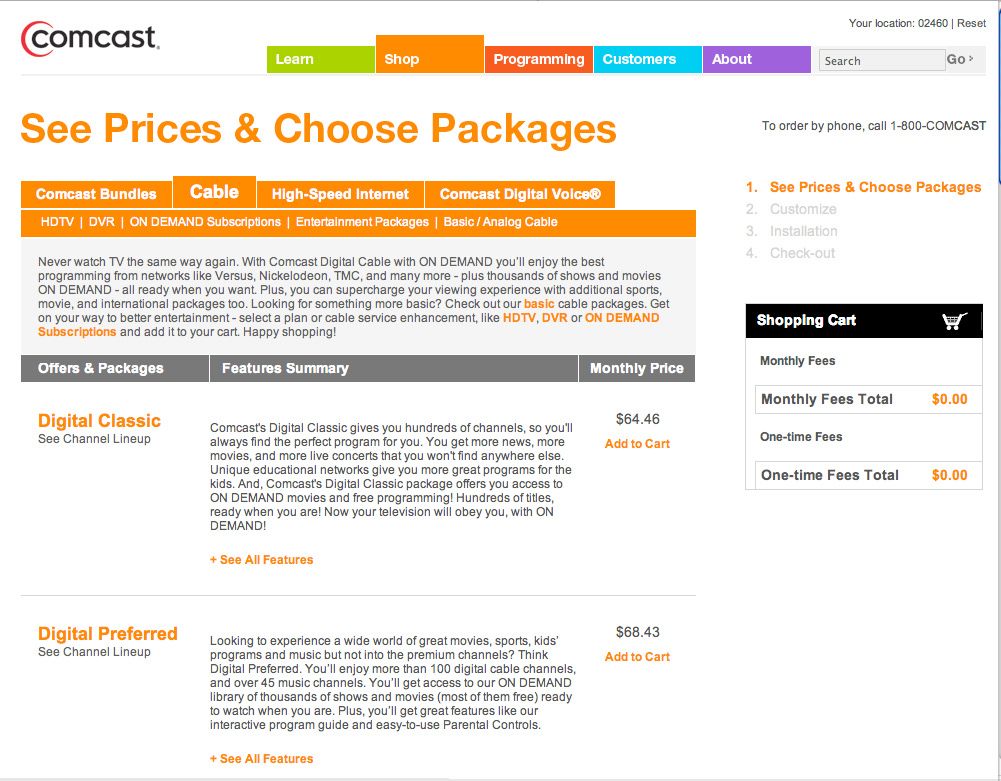
Task: Expand See All Features for Digital Classic
Action: point(262,560)
